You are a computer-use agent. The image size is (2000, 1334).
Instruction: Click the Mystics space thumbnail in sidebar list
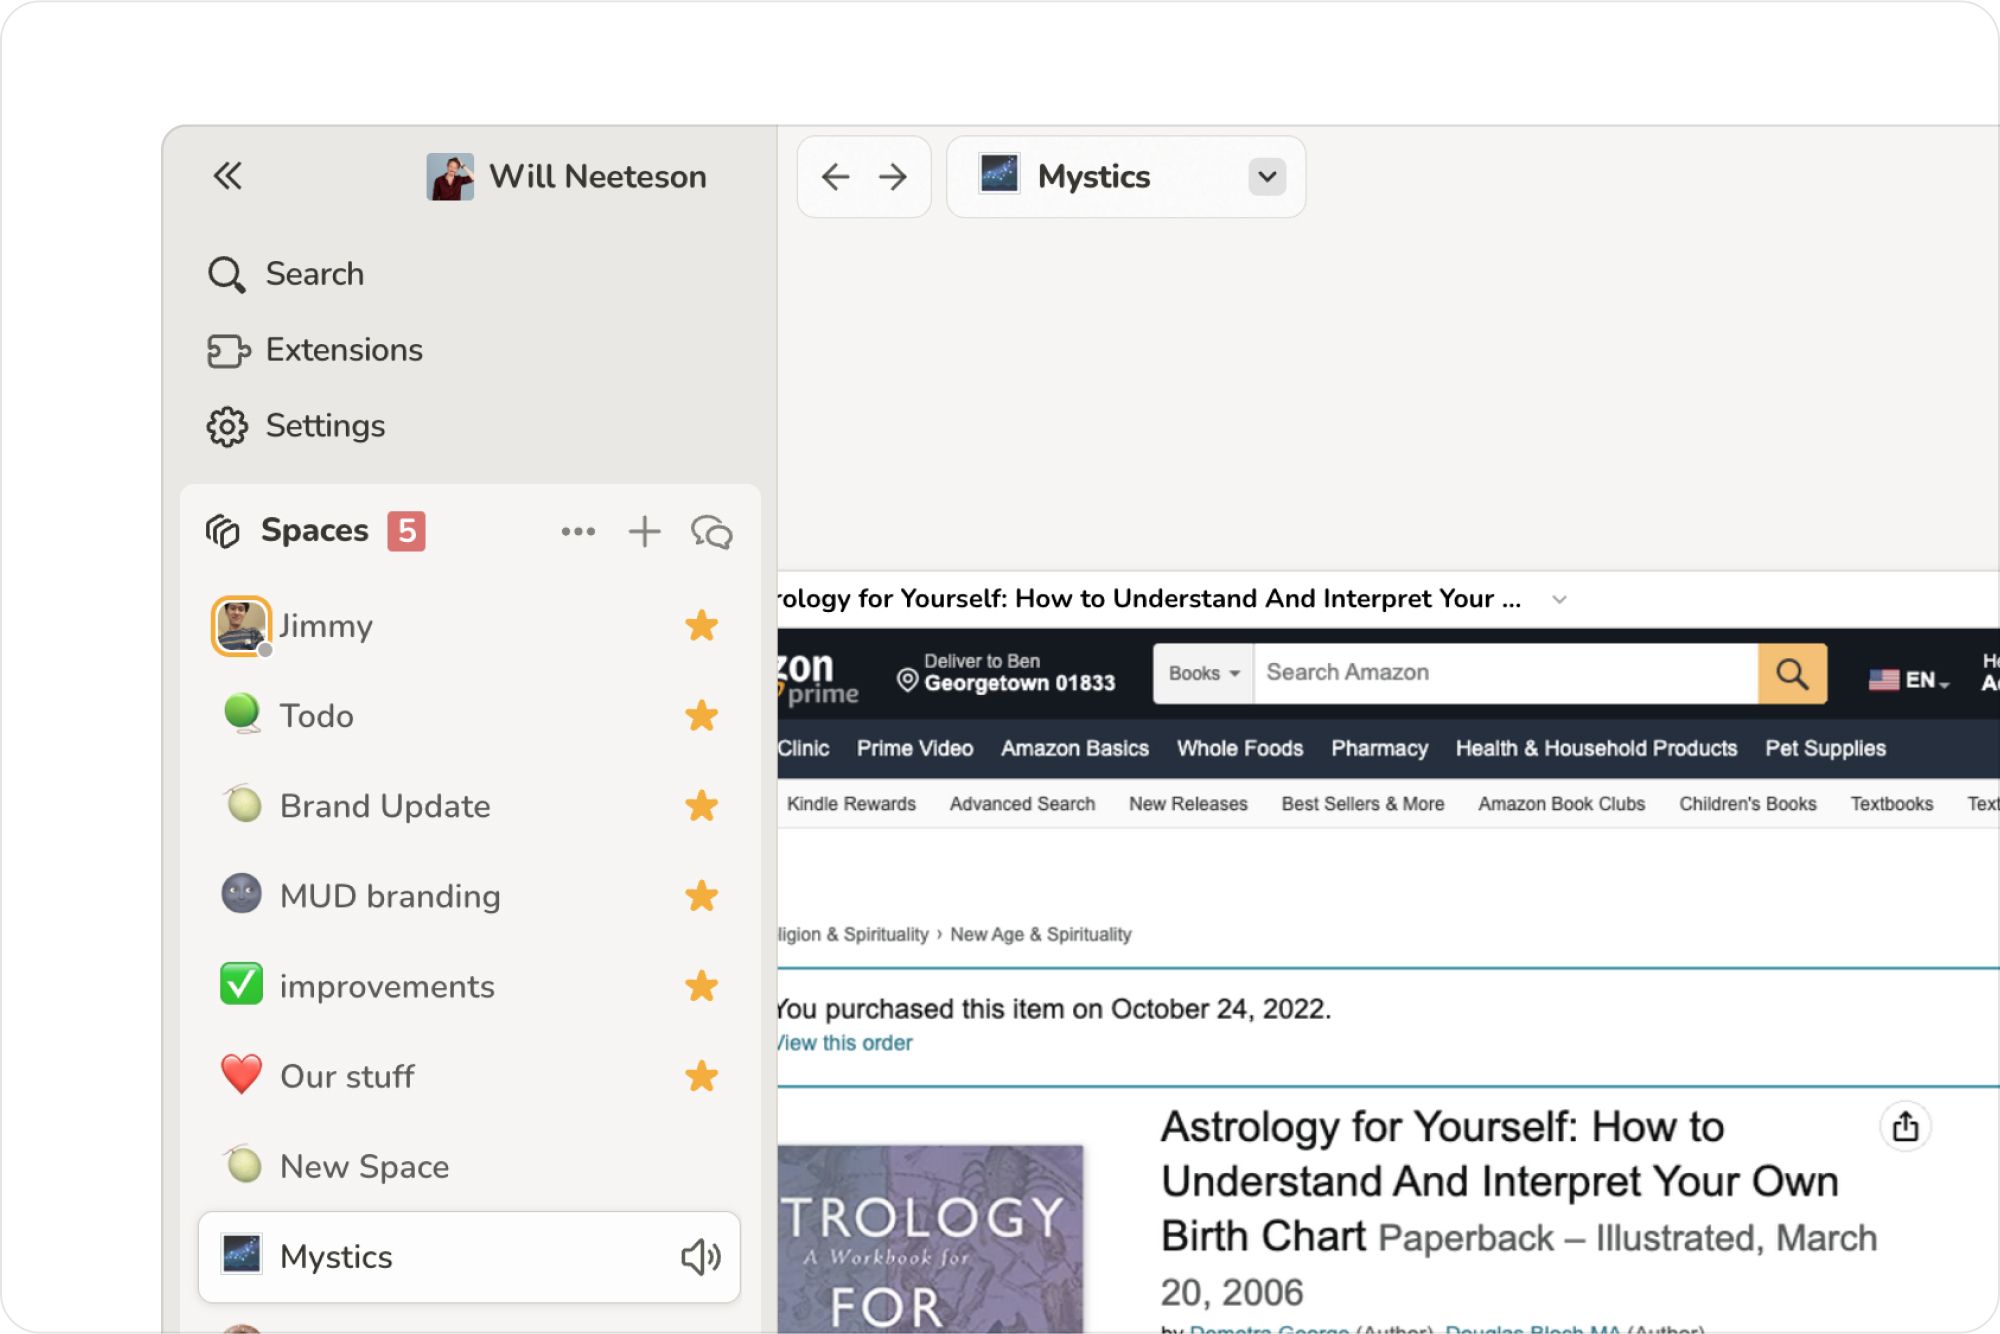[x=242, y=1254]
